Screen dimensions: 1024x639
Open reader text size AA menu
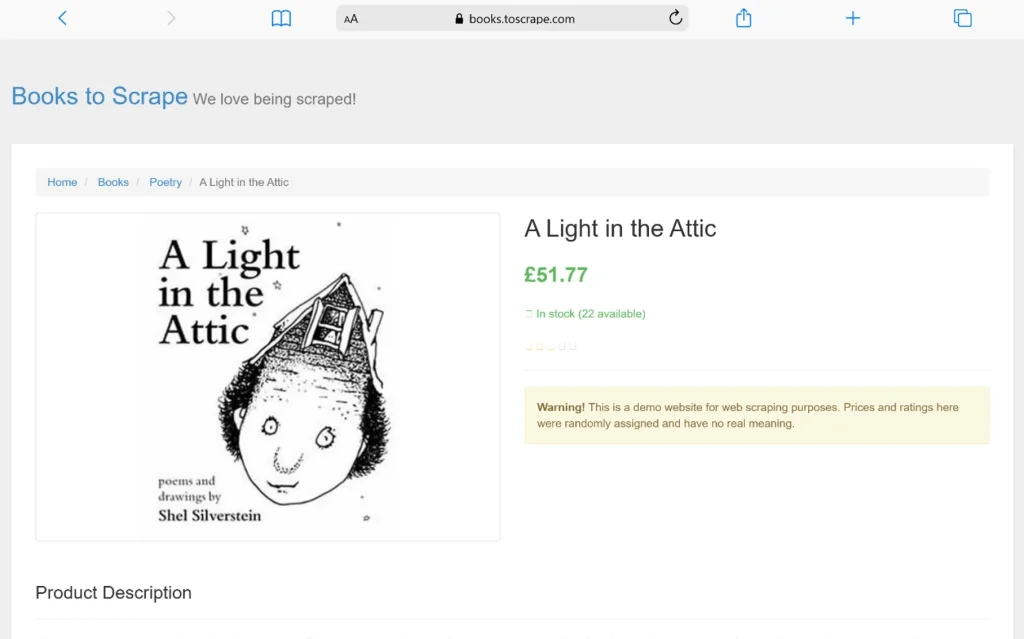click(351, 19)
